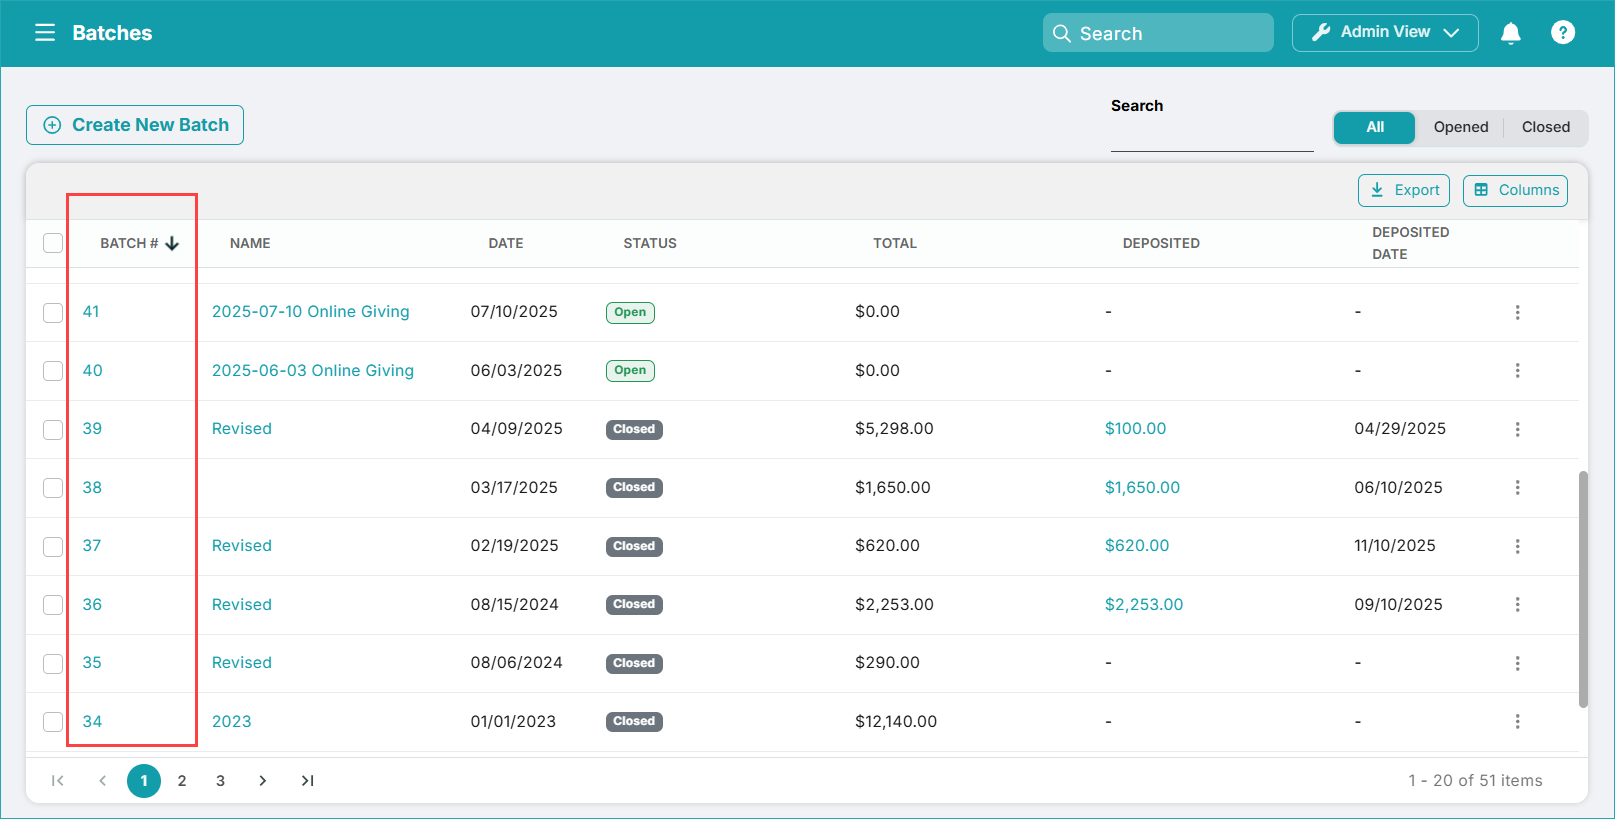Open row actions menu for batch 41
The height and width of the screenshot is (819, 1615).
[1517, 312]
